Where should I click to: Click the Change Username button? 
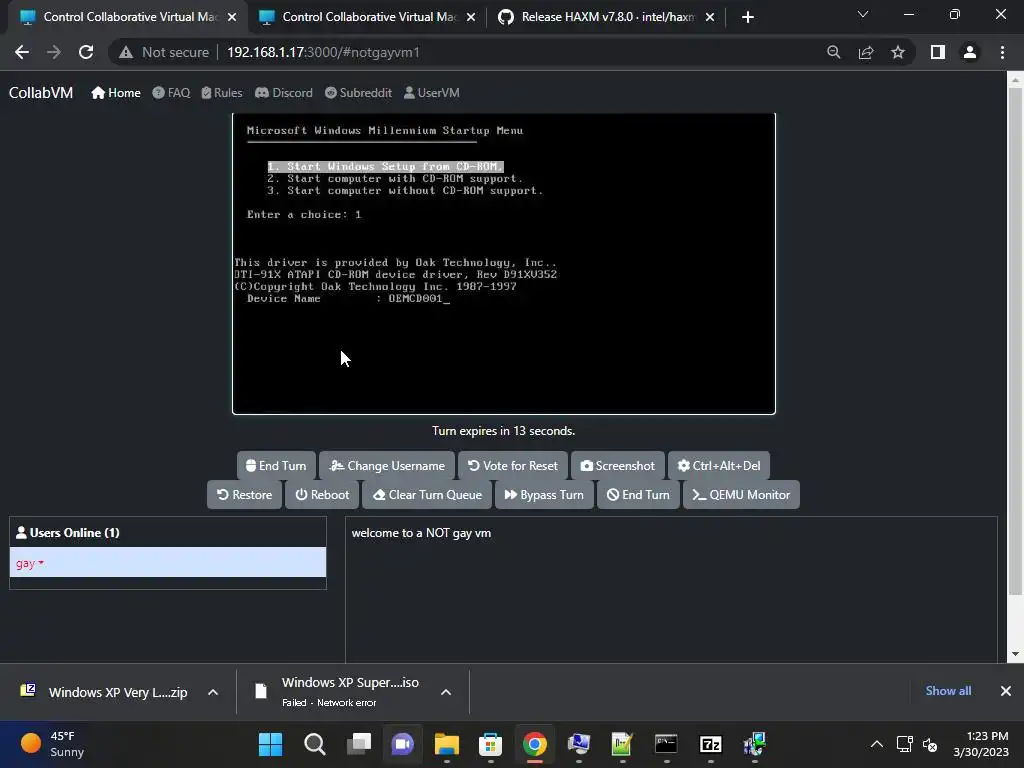[387, 466]
